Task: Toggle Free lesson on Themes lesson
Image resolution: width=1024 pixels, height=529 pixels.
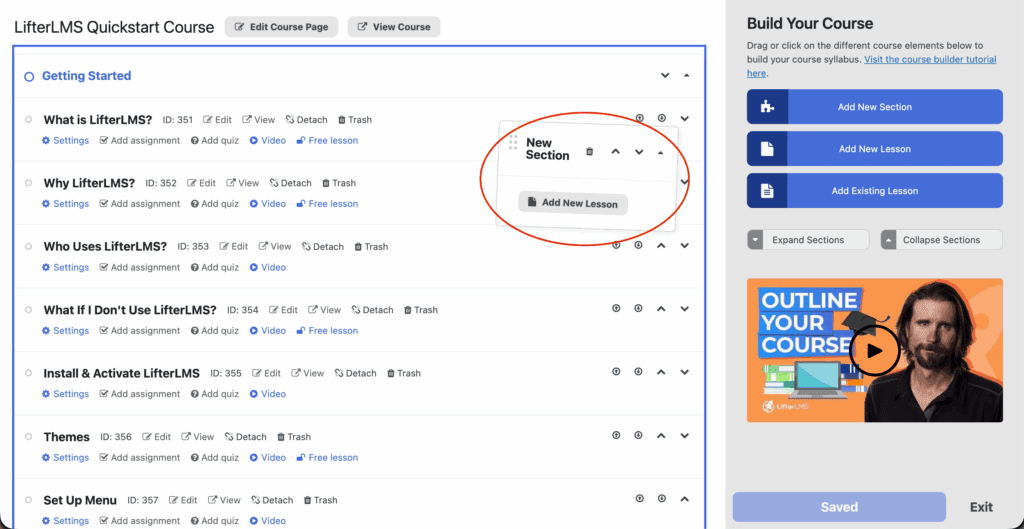Action: 327,457
